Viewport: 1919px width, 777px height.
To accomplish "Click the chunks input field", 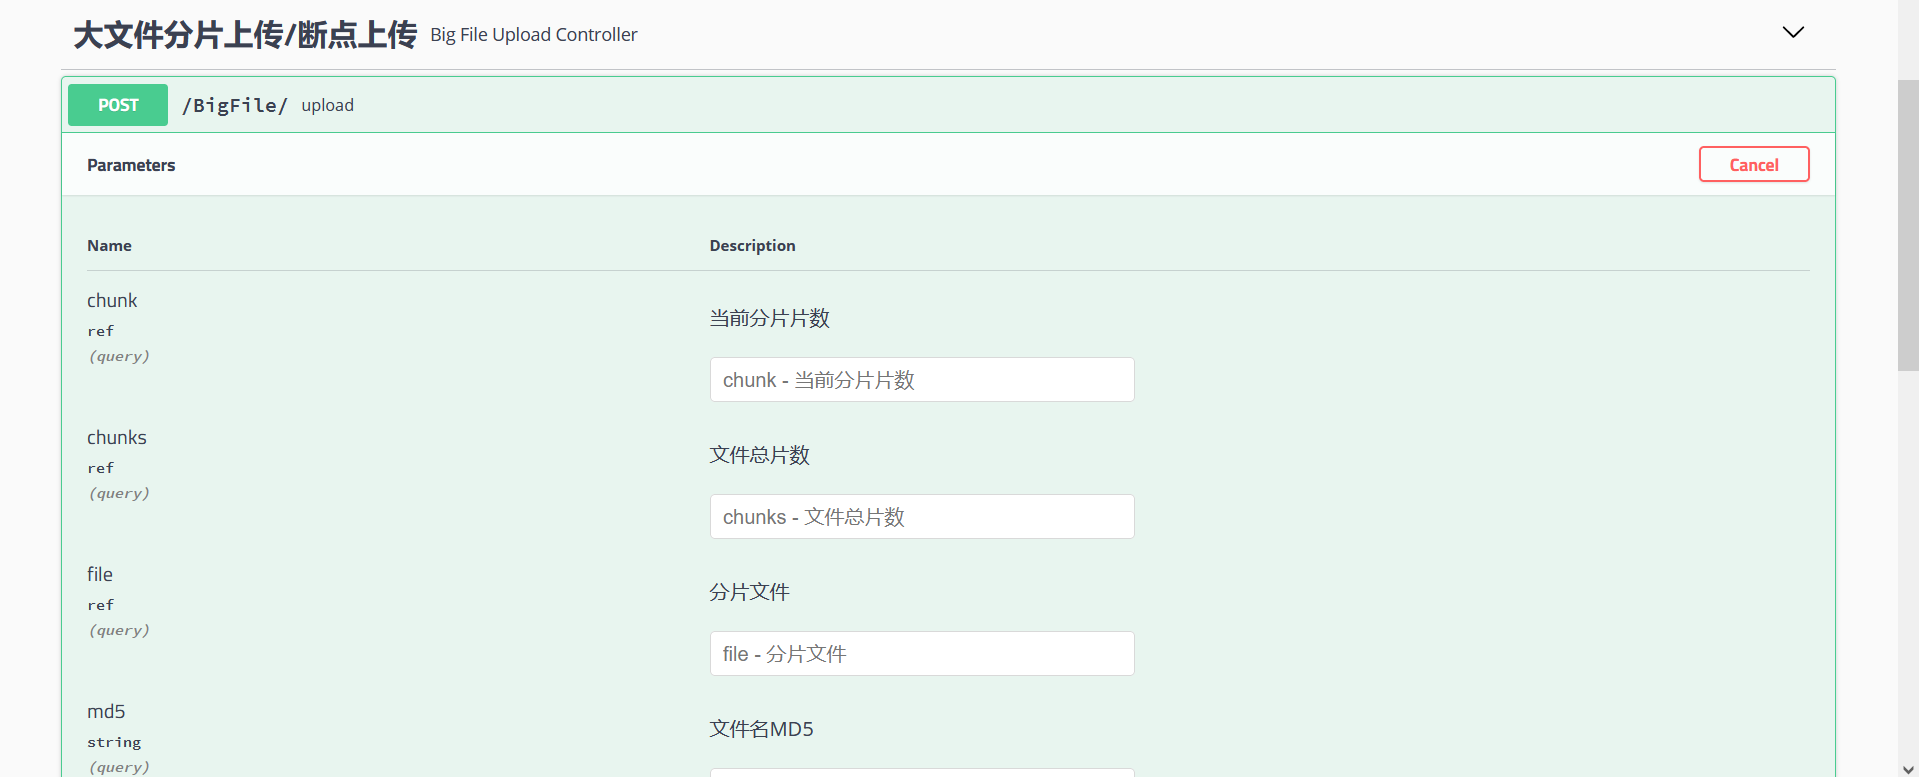I will coord(922,517).
